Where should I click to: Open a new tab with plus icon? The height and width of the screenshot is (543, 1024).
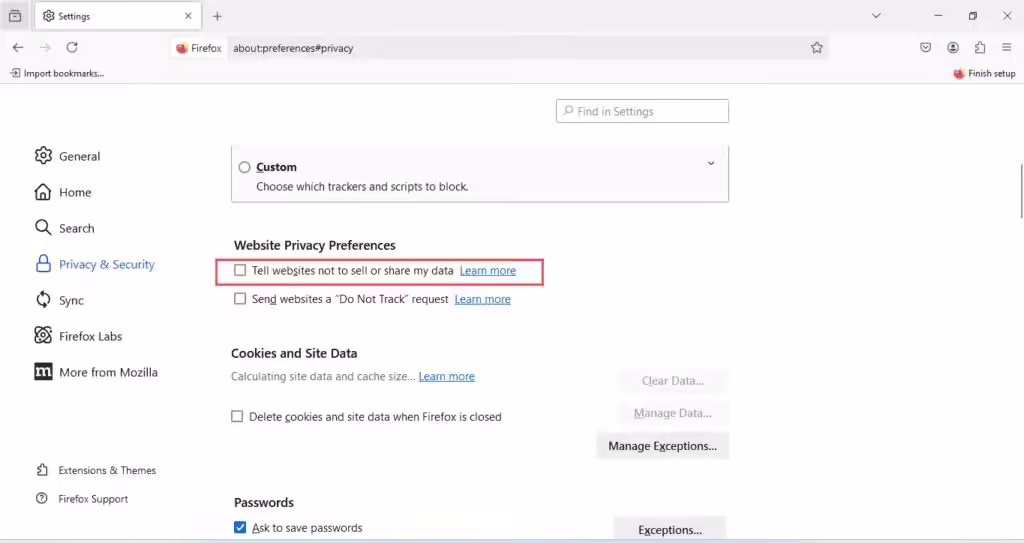pos(217,16)
